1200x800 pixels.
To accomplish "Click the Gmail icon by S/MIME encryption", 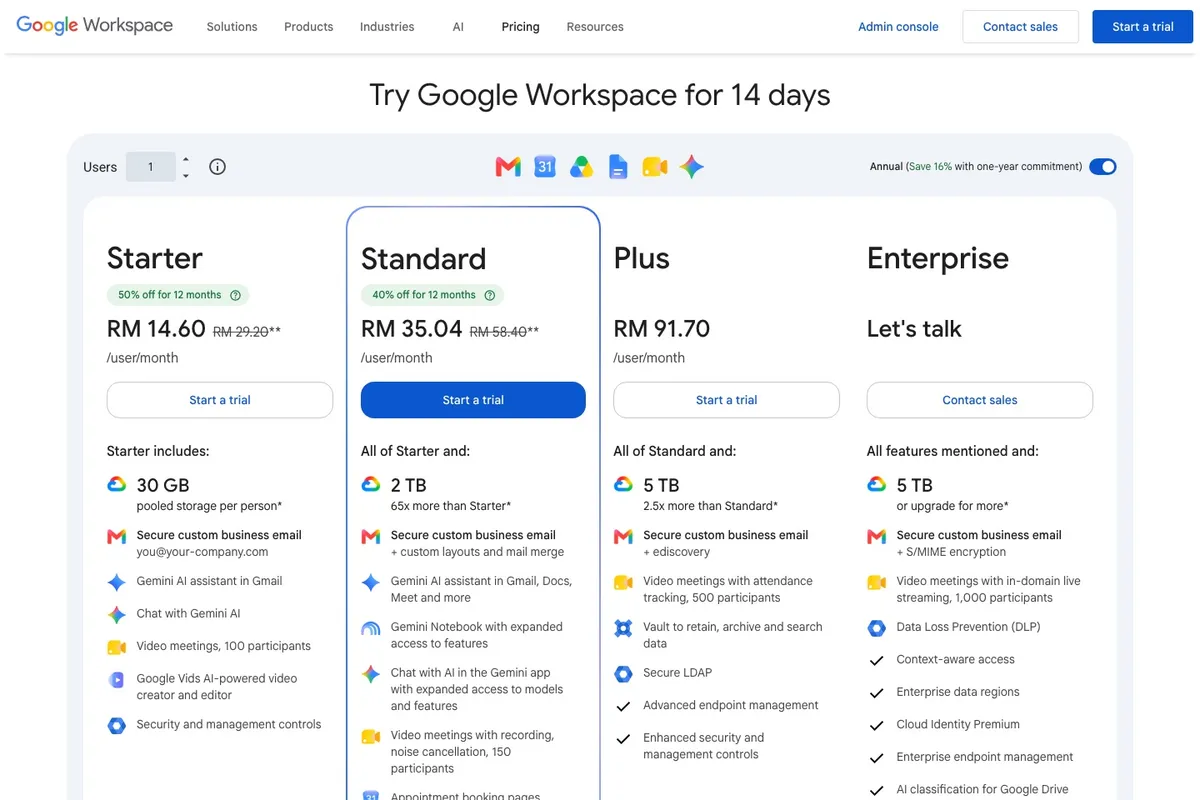I will [877, 537].
